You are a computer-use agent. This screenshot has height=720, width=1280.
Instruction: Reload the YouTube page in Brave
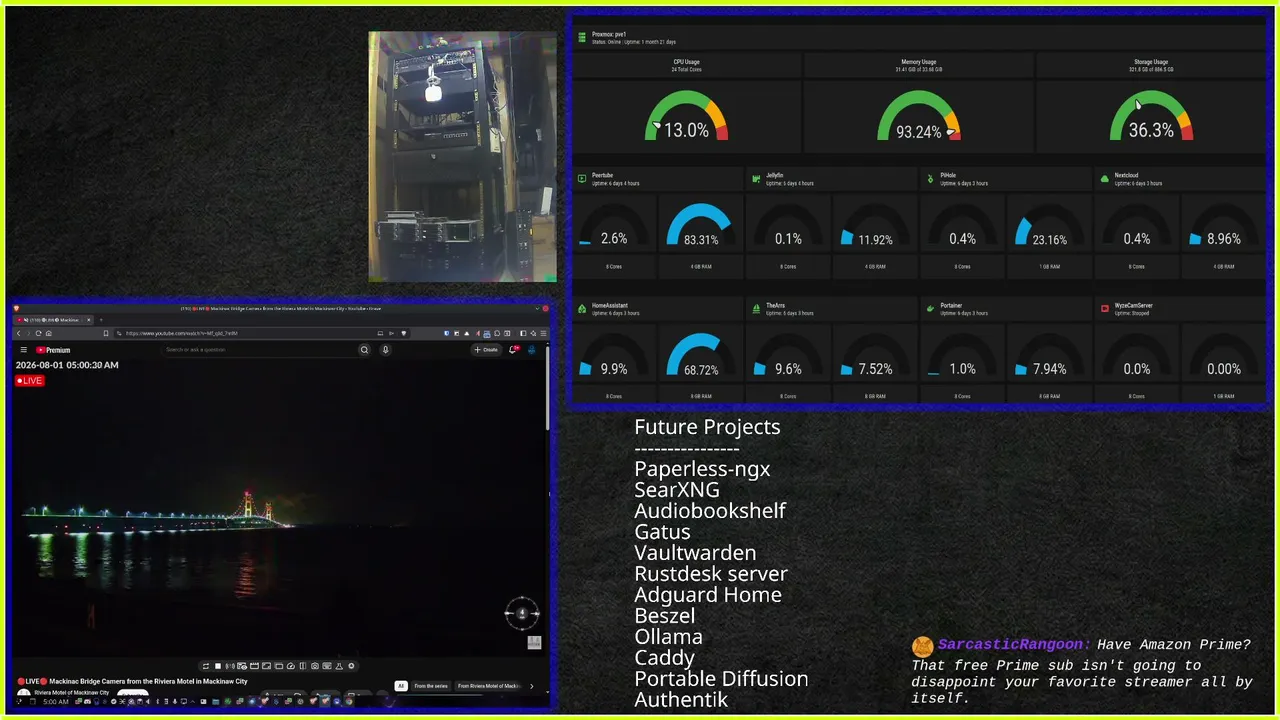(x=39, y=333)
